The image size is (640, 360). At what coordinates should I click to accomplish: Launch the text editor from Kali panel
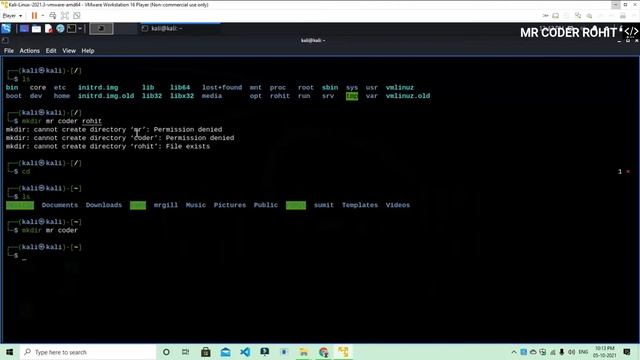pos(49,29)
